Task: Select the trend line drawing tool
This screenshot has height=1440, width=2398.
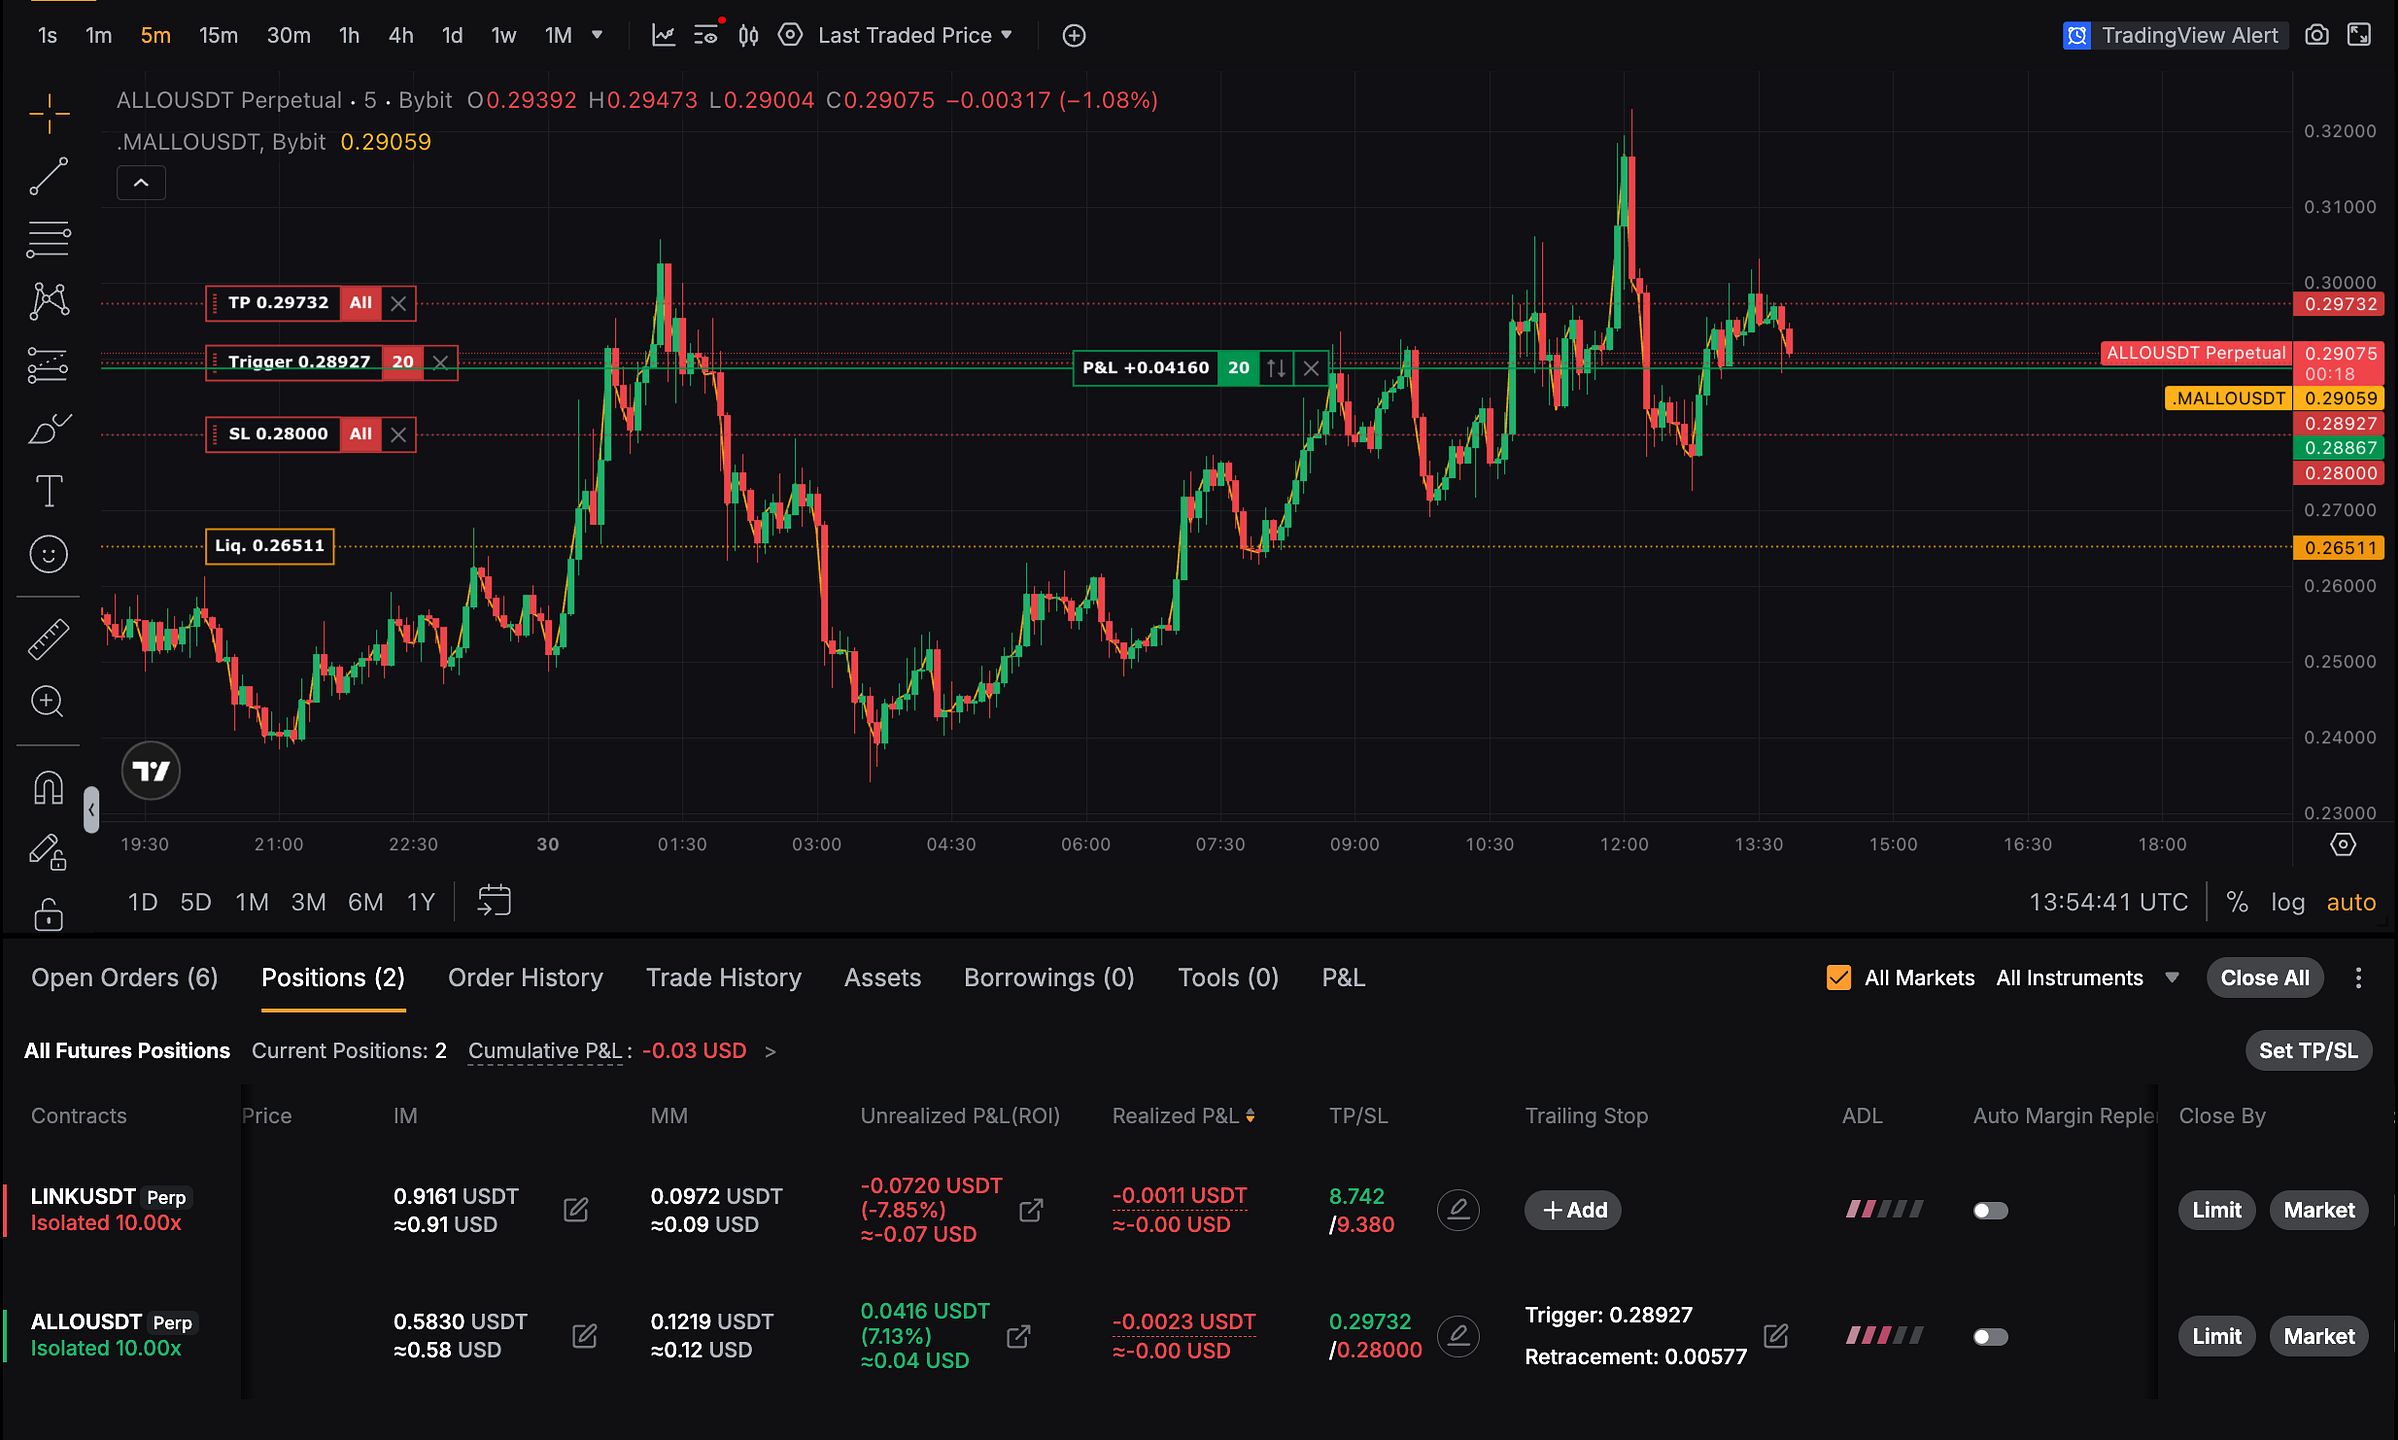Action: (49, 176)
